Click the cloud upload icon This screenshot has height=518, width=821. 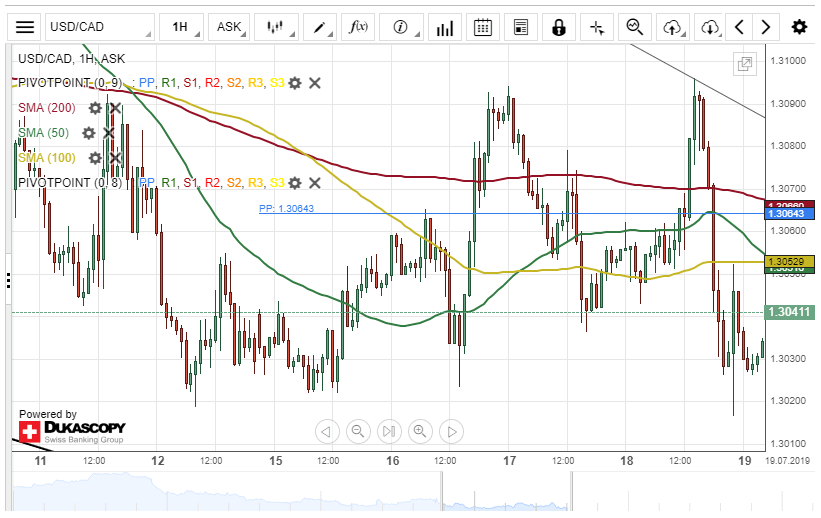point(673,27)
